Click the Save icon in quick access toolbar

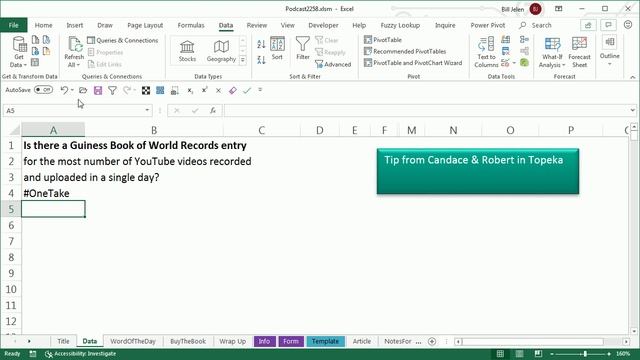[98, 90]
